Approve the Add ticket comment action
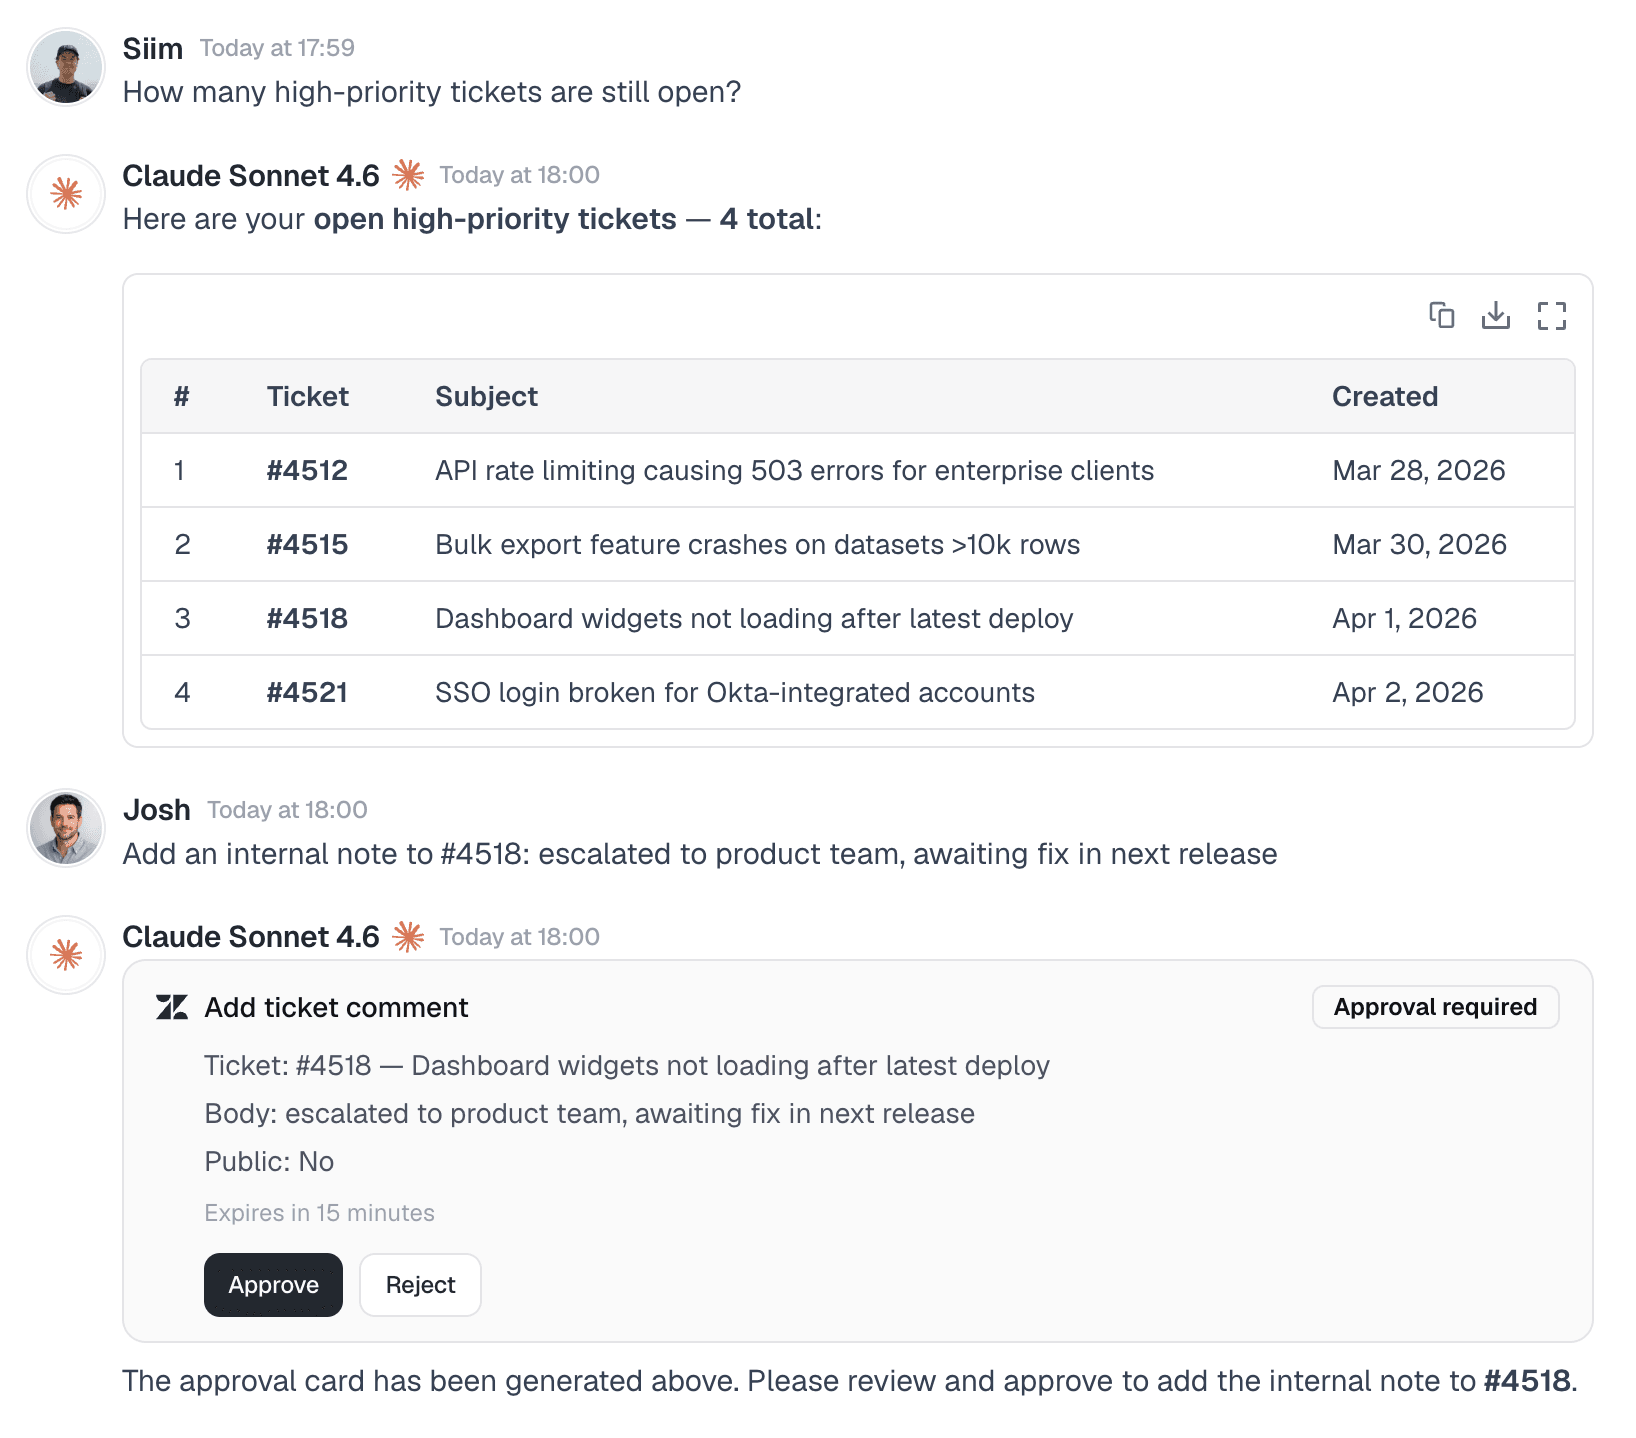The image size is (1636, 1438). pyautogui.click(x=272, y=1284)
